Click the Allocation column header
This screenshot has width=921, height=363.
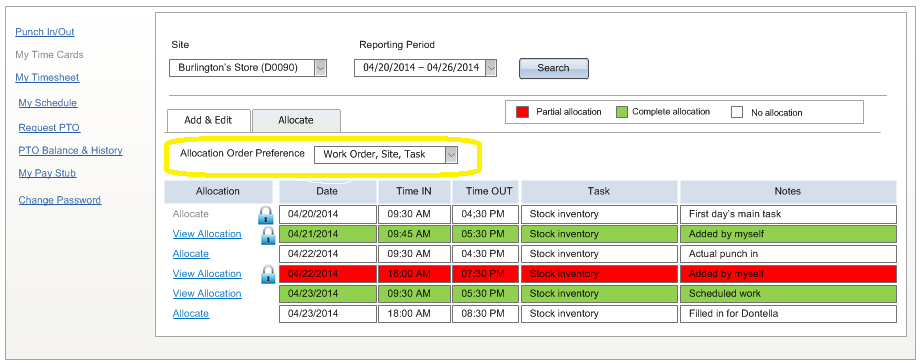(x=218, y=191)
